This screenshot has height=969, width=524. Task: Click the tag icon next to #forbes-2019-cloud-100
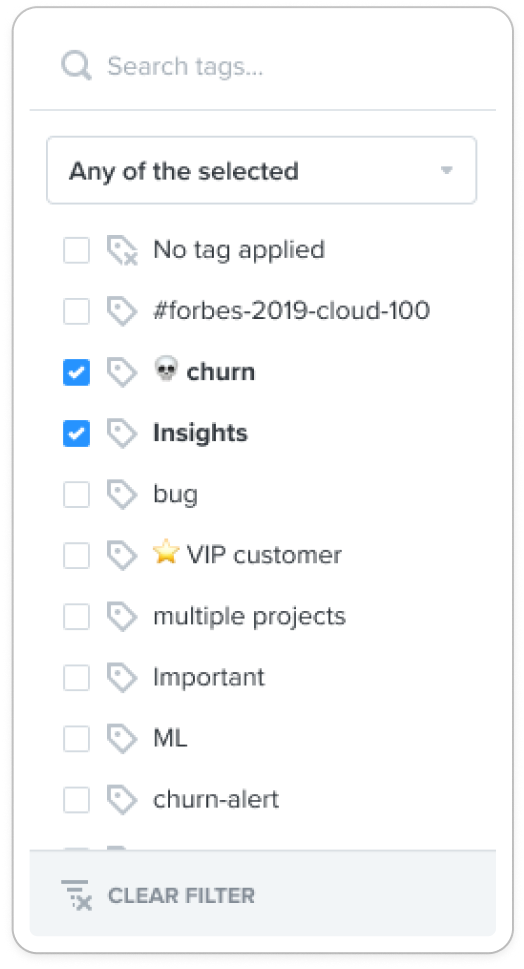pyautogui.click(x=122, y=311)
